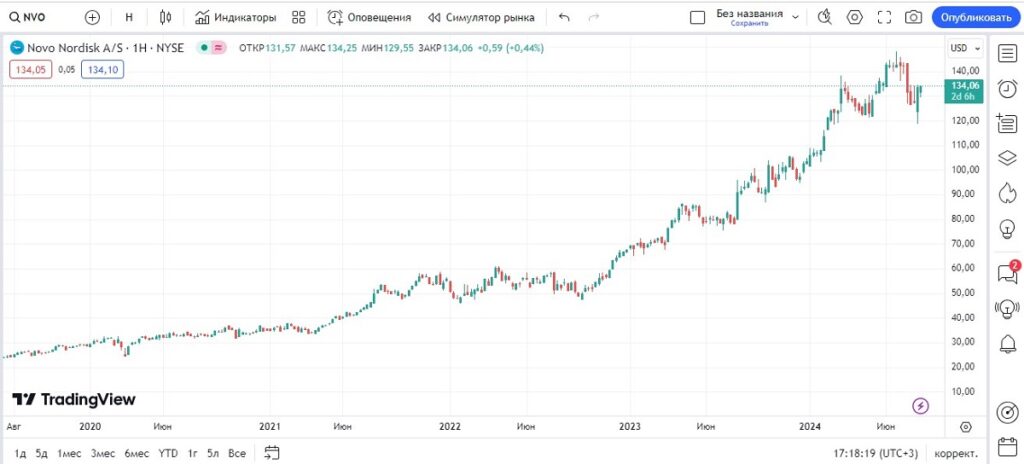This screenshot has width=1024, height=464.
Task: Click the 134,05 sell price button
Action: [31, 69]
